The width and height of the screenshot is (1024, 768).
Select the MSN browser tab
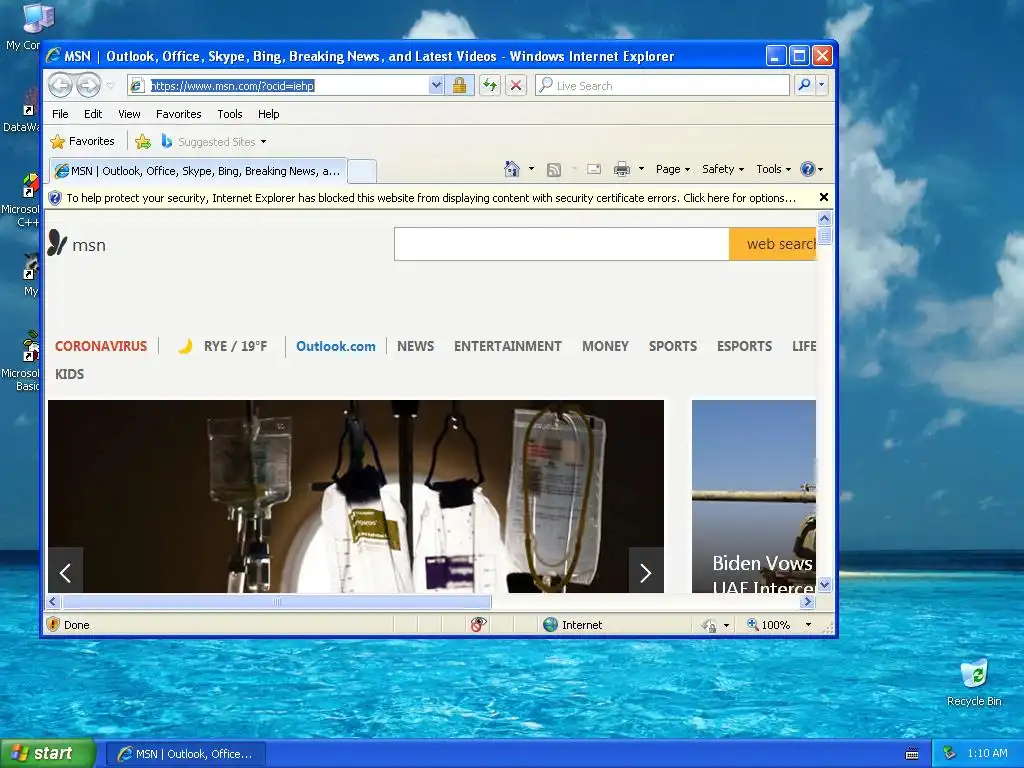click(x=198, y=171)
